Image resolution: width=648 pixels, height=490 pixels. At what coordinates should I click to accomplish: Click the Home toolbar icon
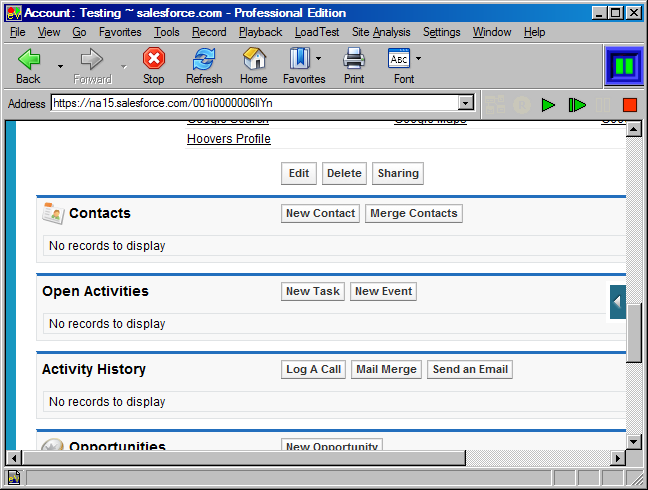[254, 58]
